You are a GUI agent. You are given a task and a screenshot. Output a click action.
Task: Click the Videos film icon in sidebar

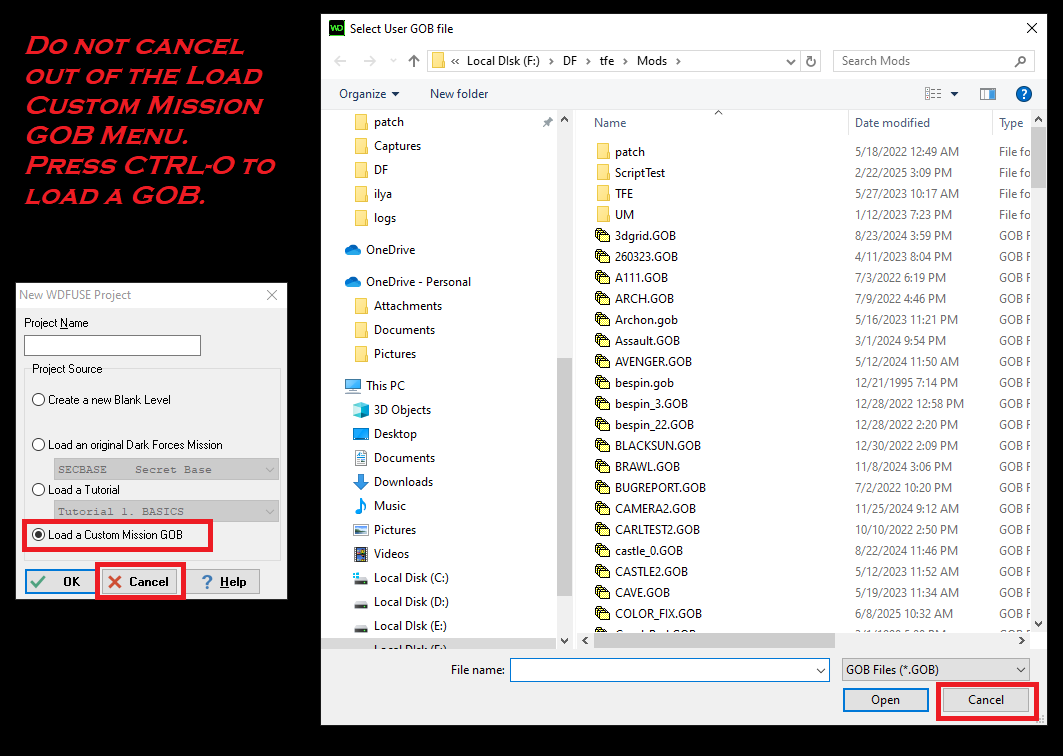tap(361, 554)
